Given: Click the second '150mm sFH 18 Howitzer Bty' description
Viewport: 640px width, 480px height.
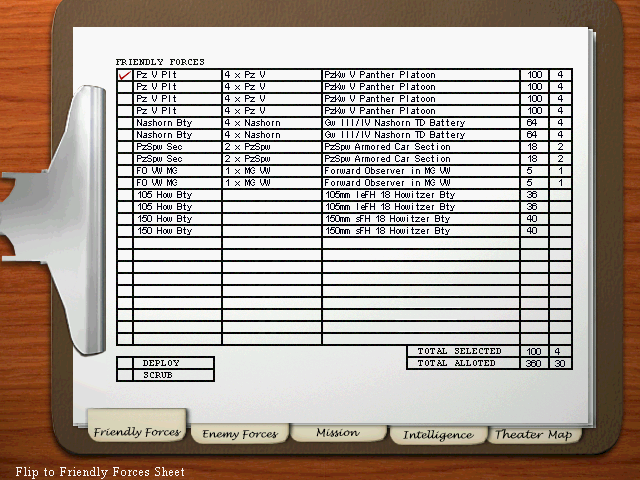Looking at the screenshot, I should coord(387,231).
